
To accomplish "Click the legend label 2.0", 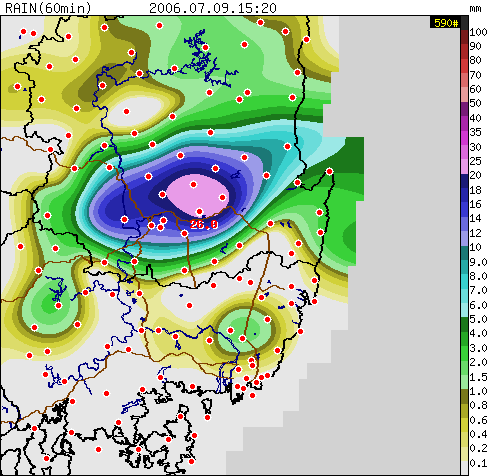I will [478, 362].
